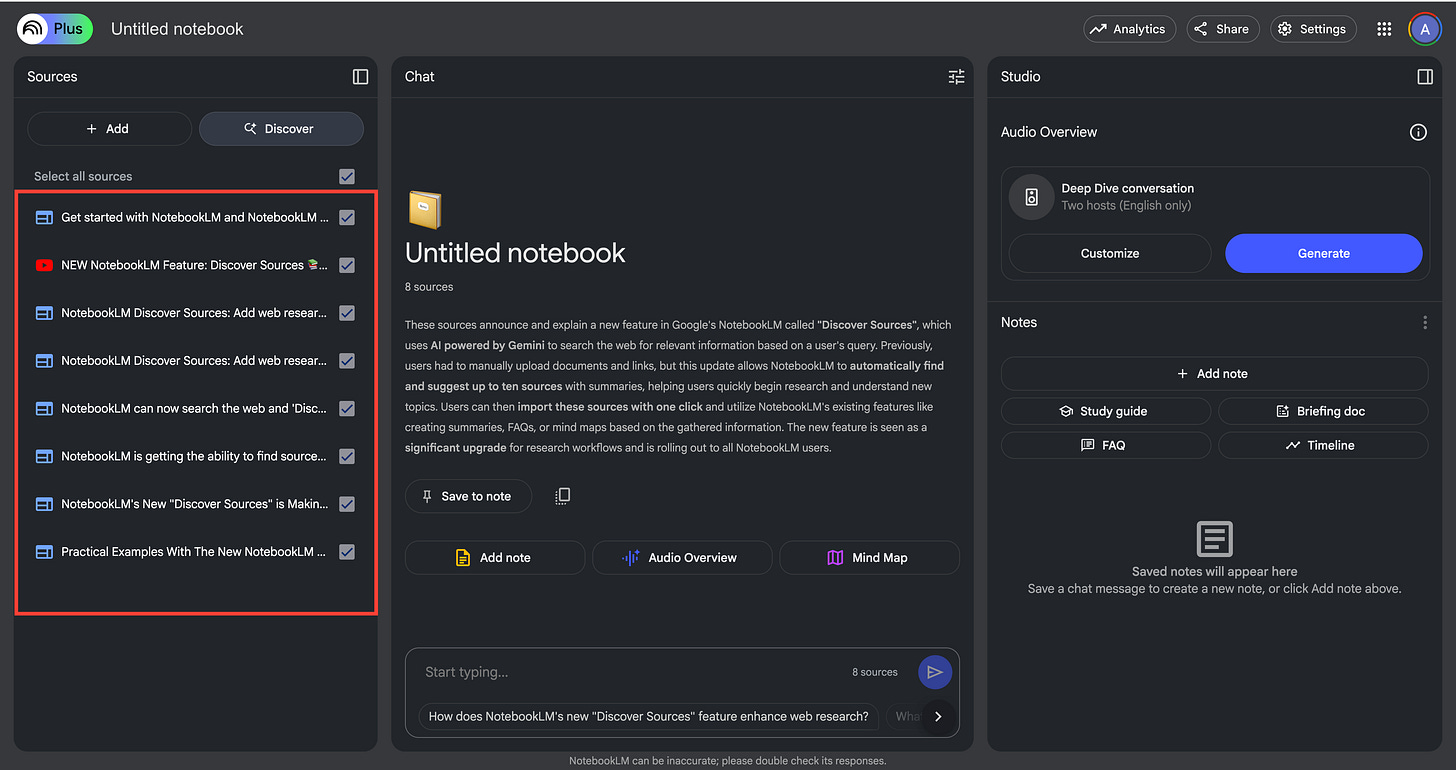
Task: Click the Deep Dive speaker icon
Action: click(1032, 197)
